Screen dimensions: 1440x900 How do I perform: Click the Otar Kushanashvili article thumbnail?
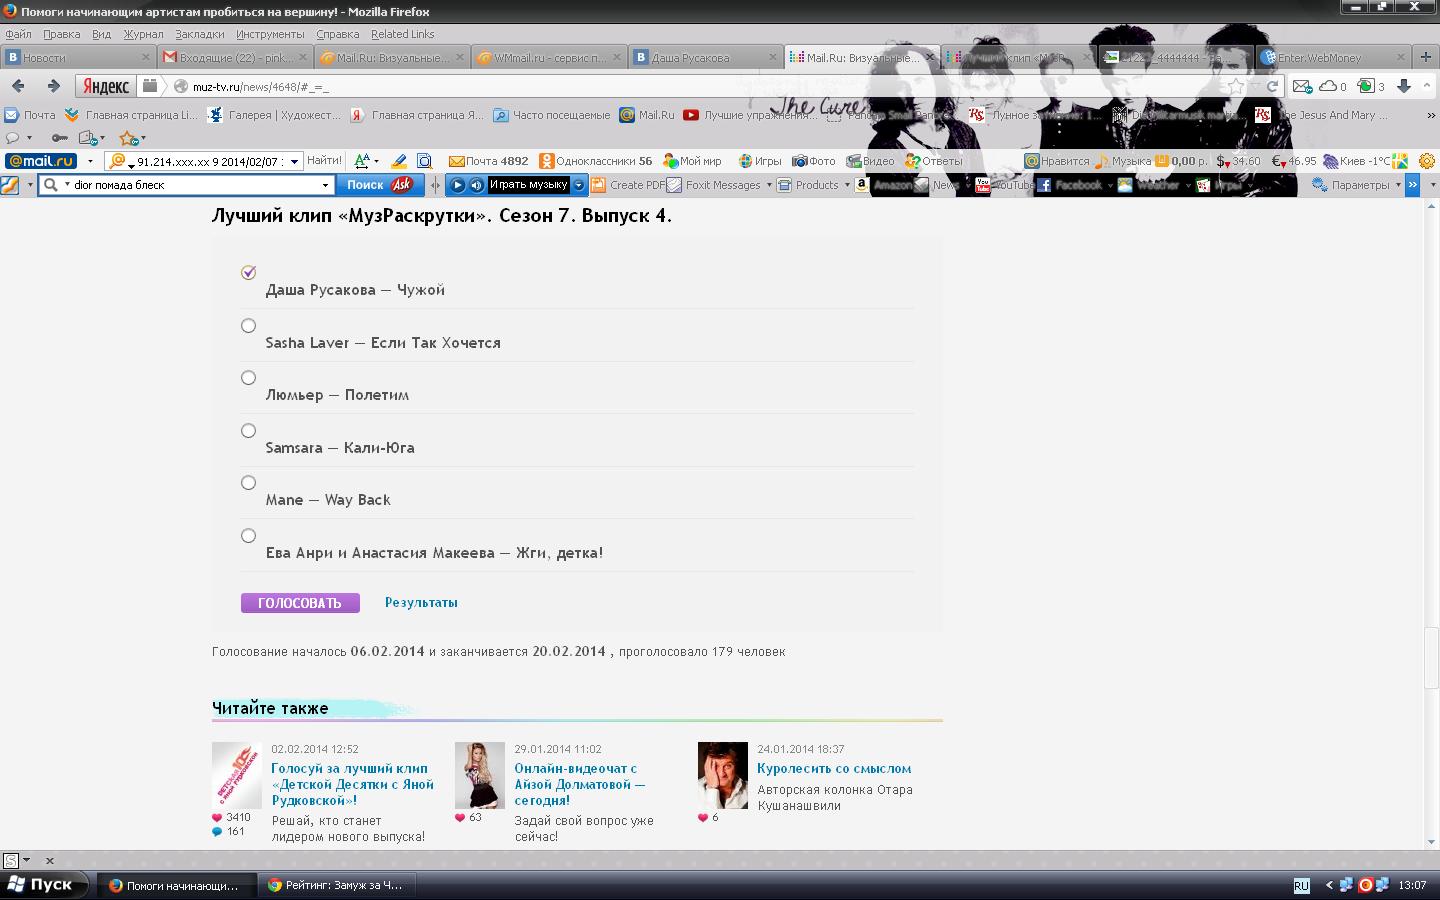pyautogui.click(x=722, y=775)
